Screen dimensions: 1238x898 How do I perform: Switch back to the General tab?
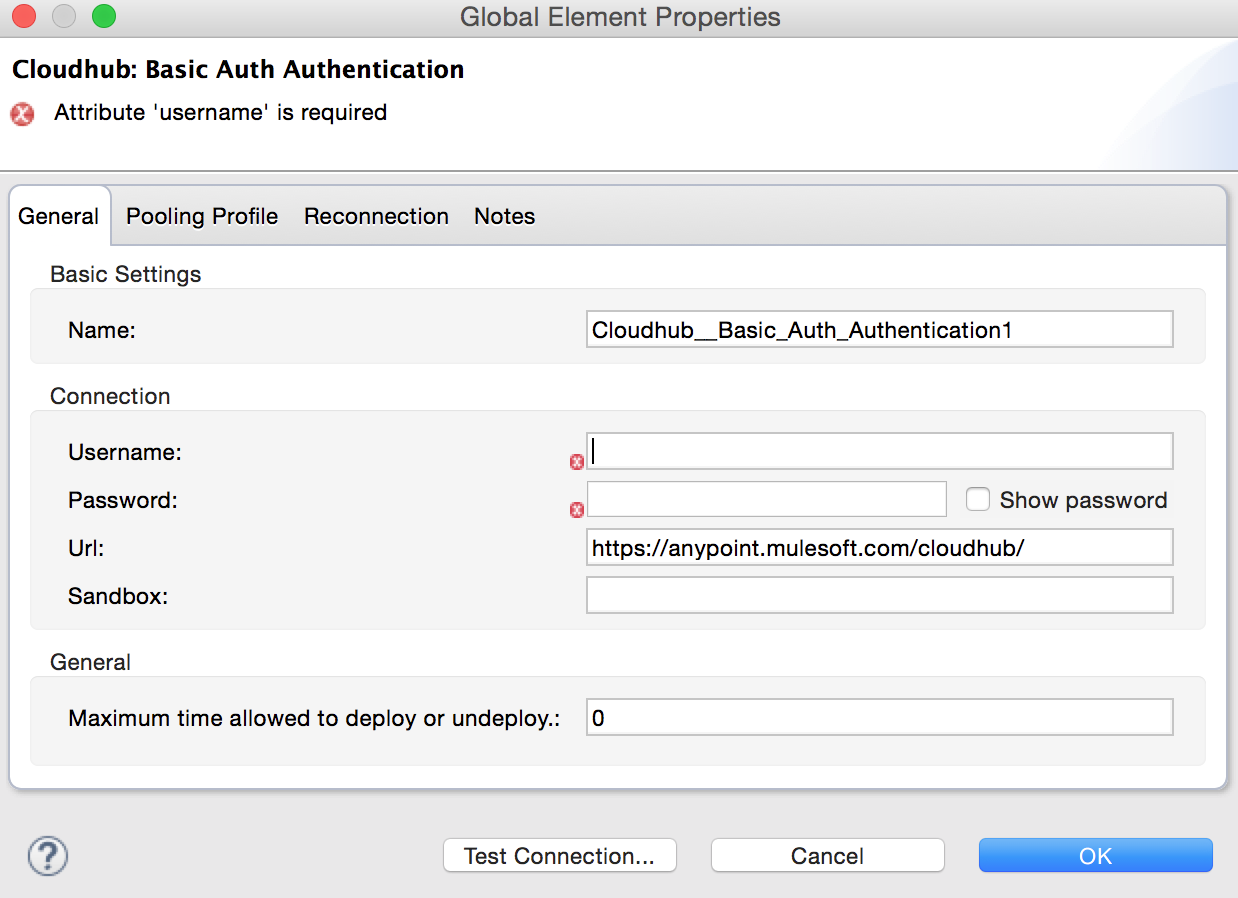click(x=59, y=216)
